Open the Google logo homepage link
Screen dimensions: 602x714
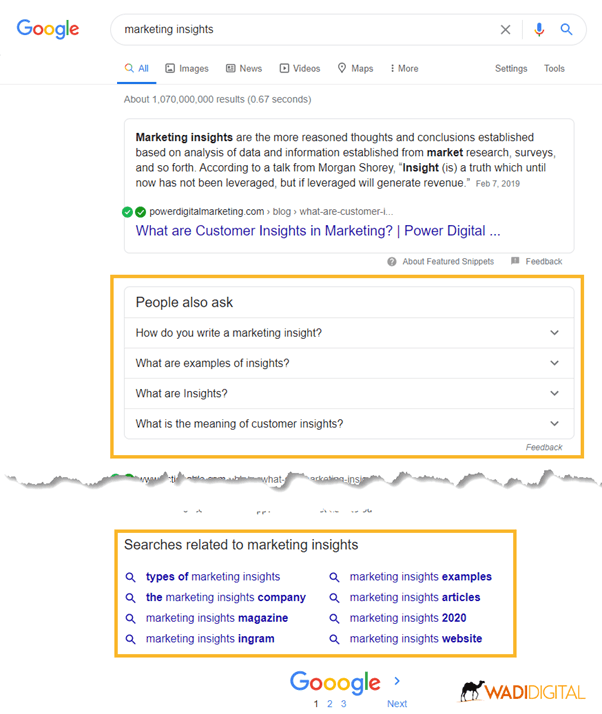[x=48, y=29]
